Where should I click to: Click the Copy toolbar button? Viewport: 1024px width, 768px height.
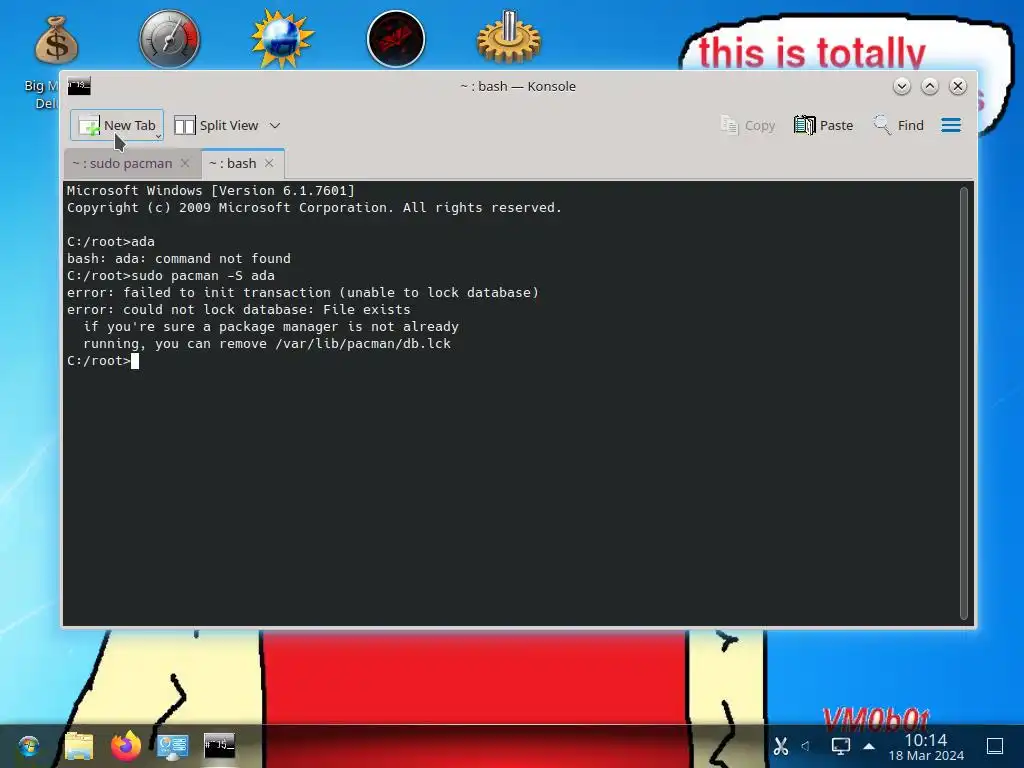click(748, 125)
